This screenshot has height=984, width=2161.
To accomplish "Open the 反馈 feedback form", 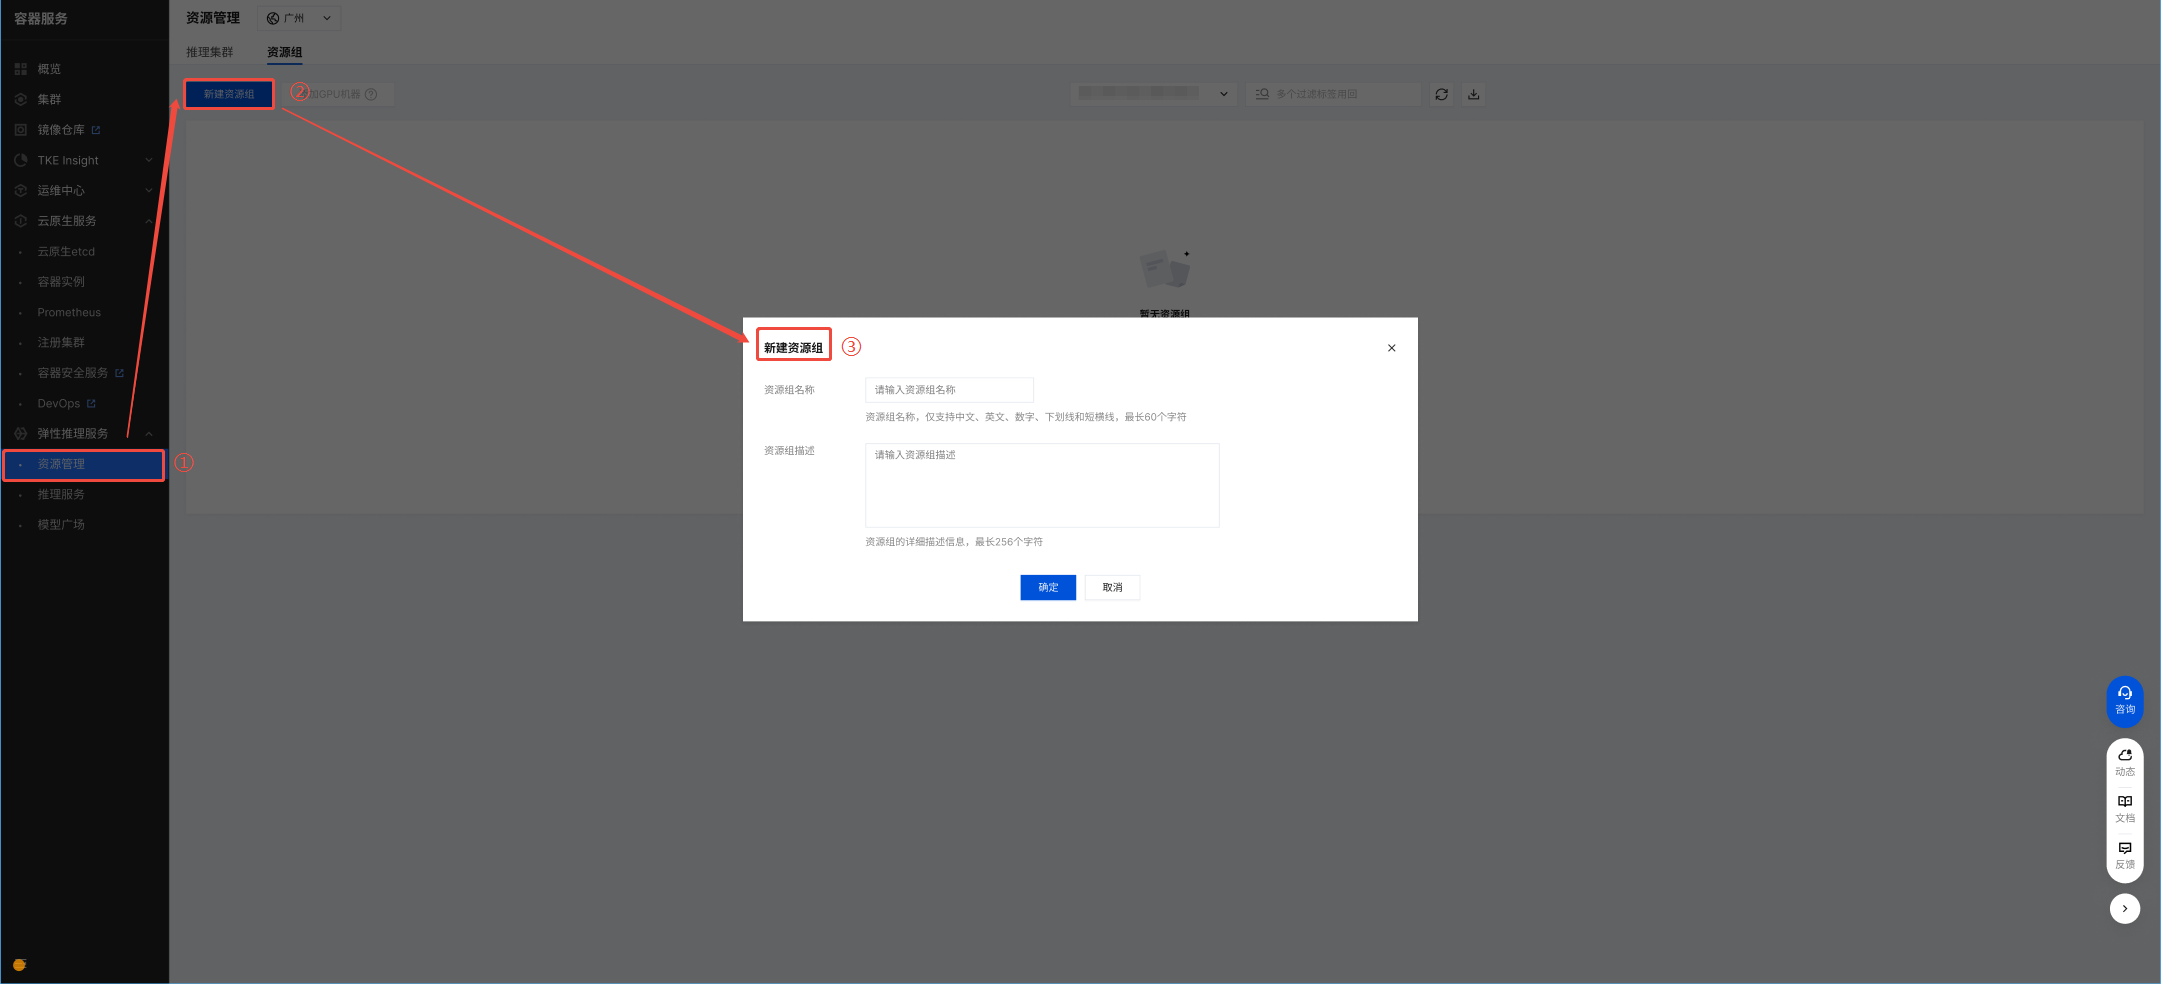I will click(2125, 855).
